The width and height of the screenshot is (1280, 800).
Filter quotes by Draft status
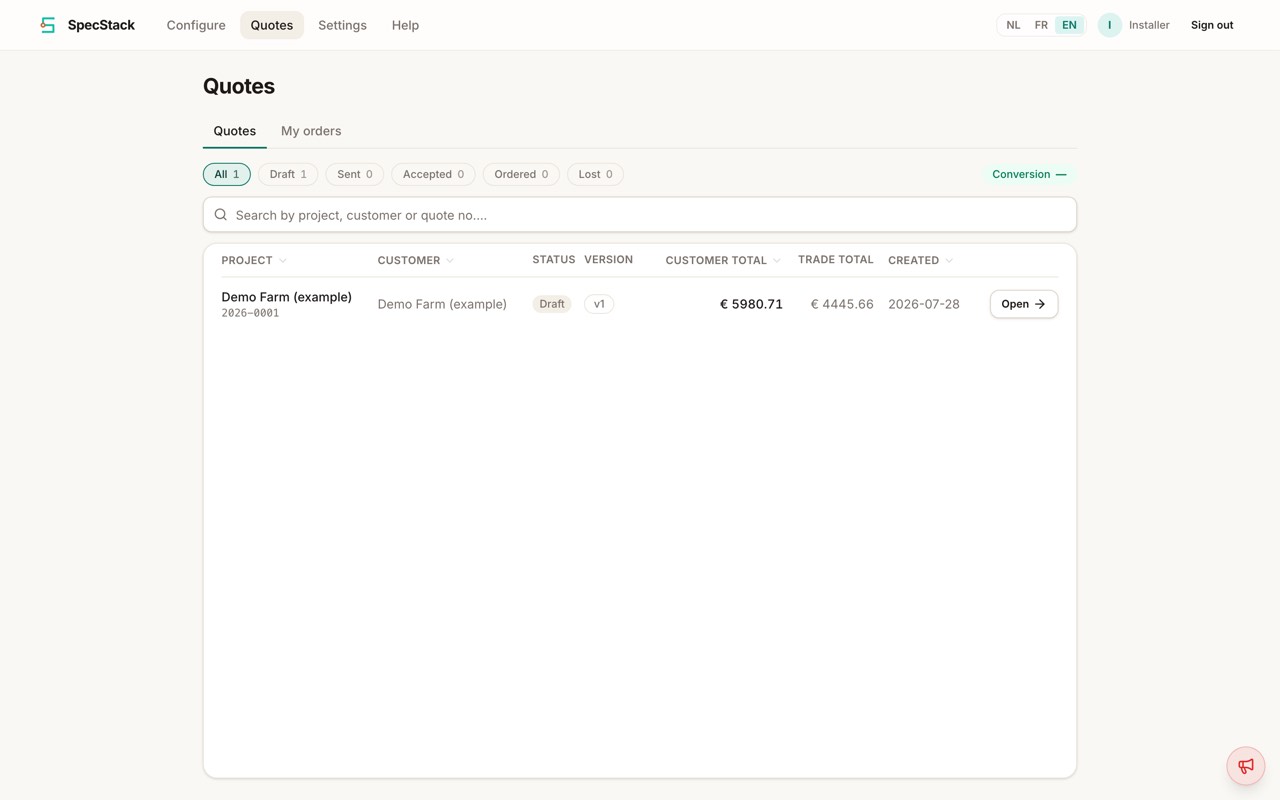288,174
